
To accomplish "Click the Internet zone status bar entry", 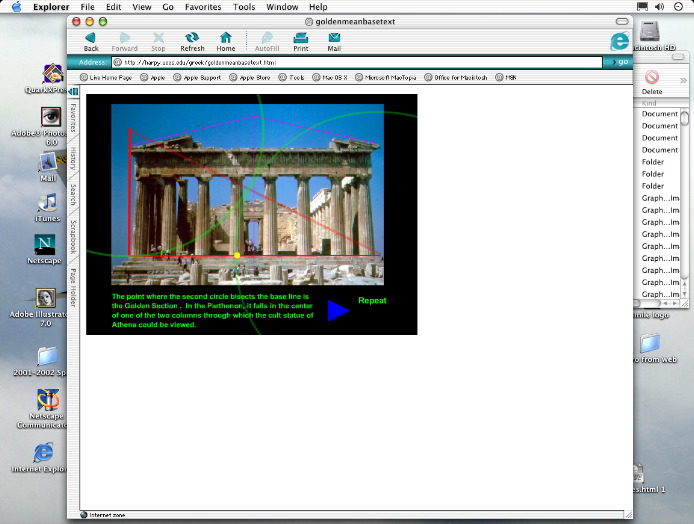I will tap(103, 515).
